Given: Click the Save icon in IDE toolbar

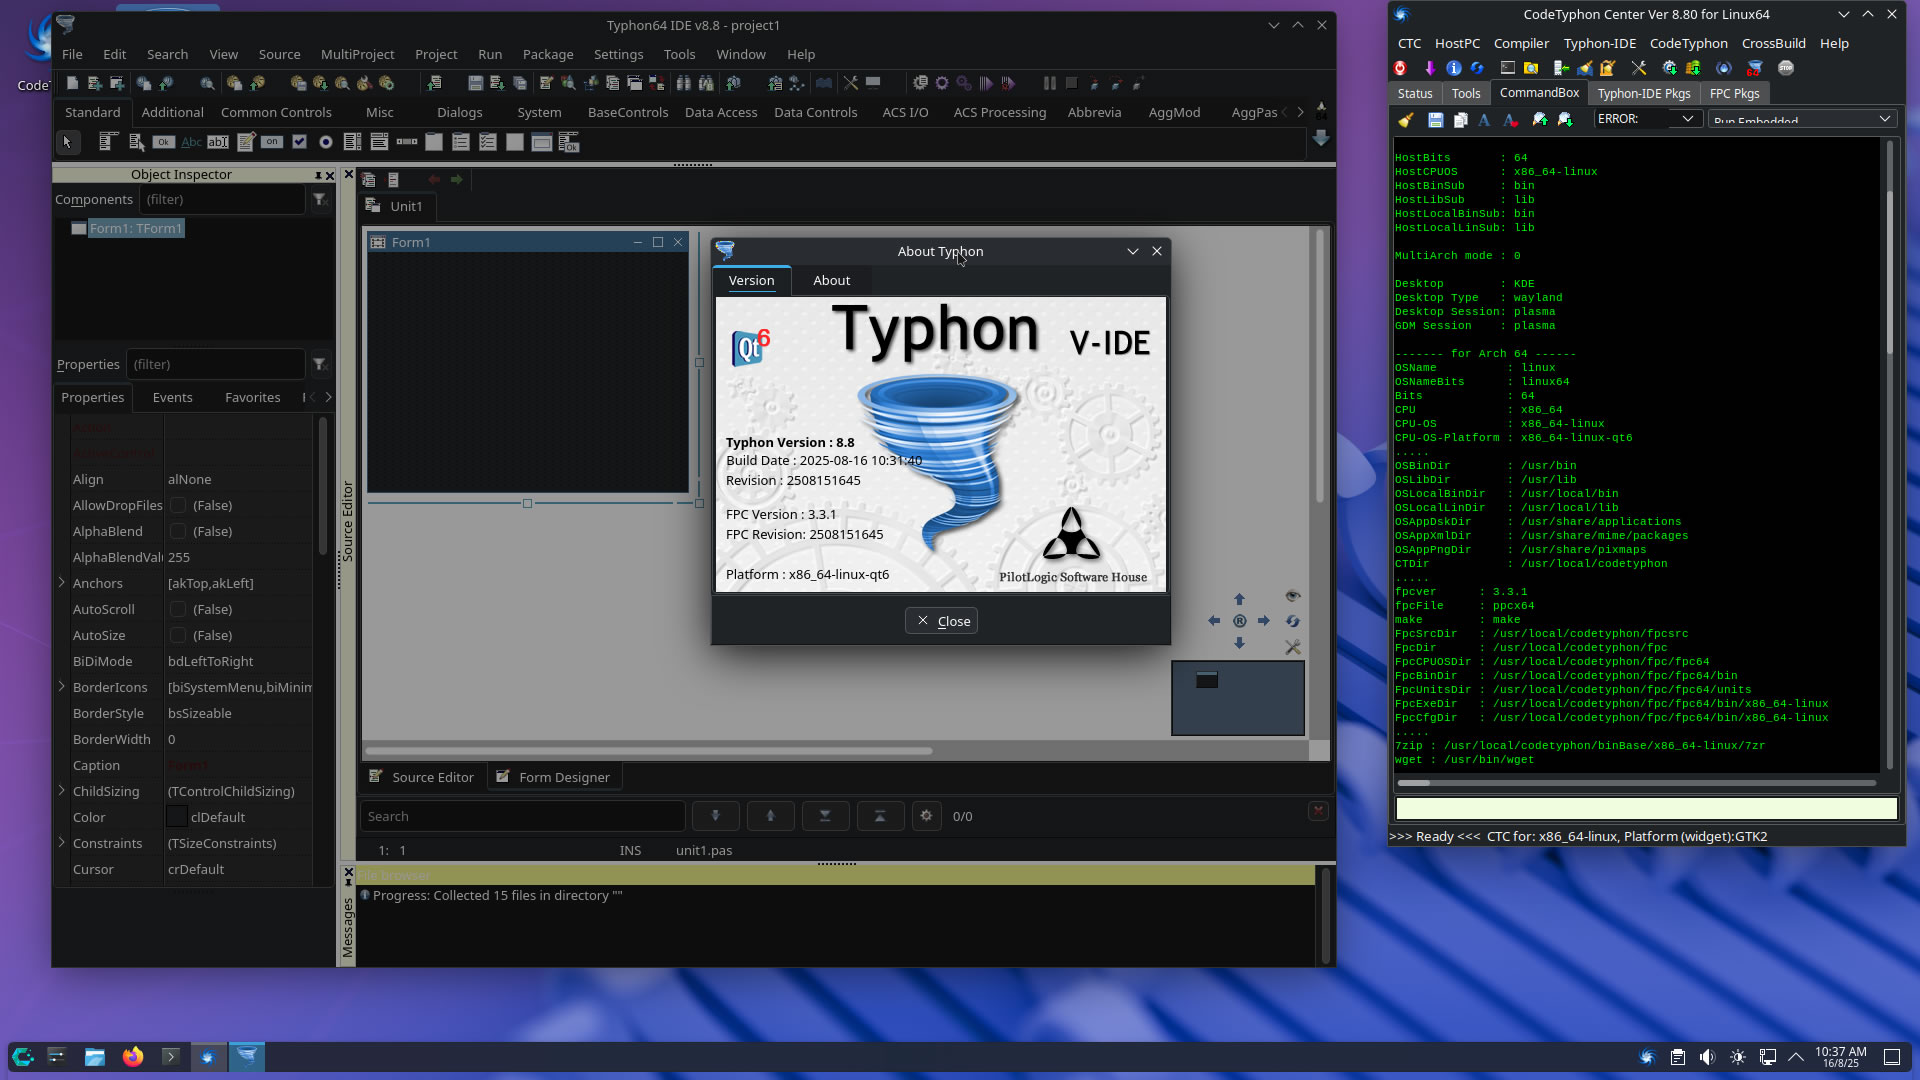Looking at the screenshot, I should coord(475,83).
